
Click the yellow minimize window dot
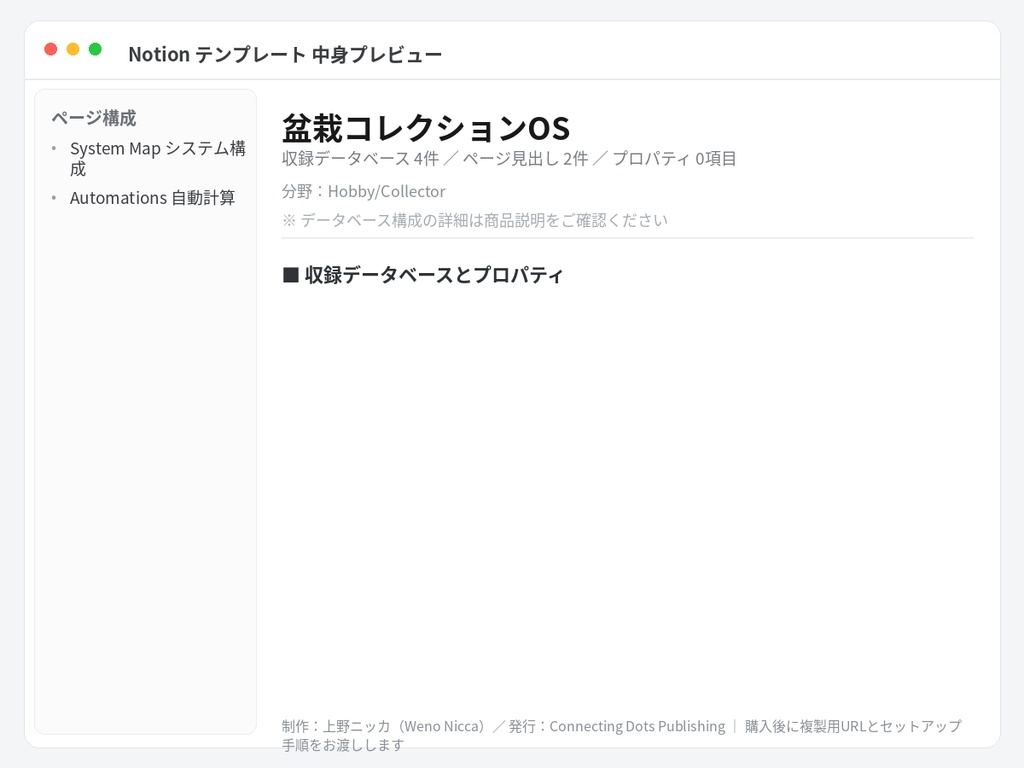[x=73, y=49]
